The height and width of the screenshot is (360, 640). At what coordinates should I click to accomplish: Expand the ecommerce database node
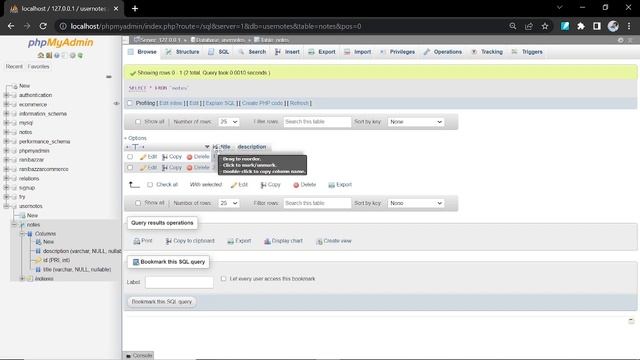[x=6, y=104]
